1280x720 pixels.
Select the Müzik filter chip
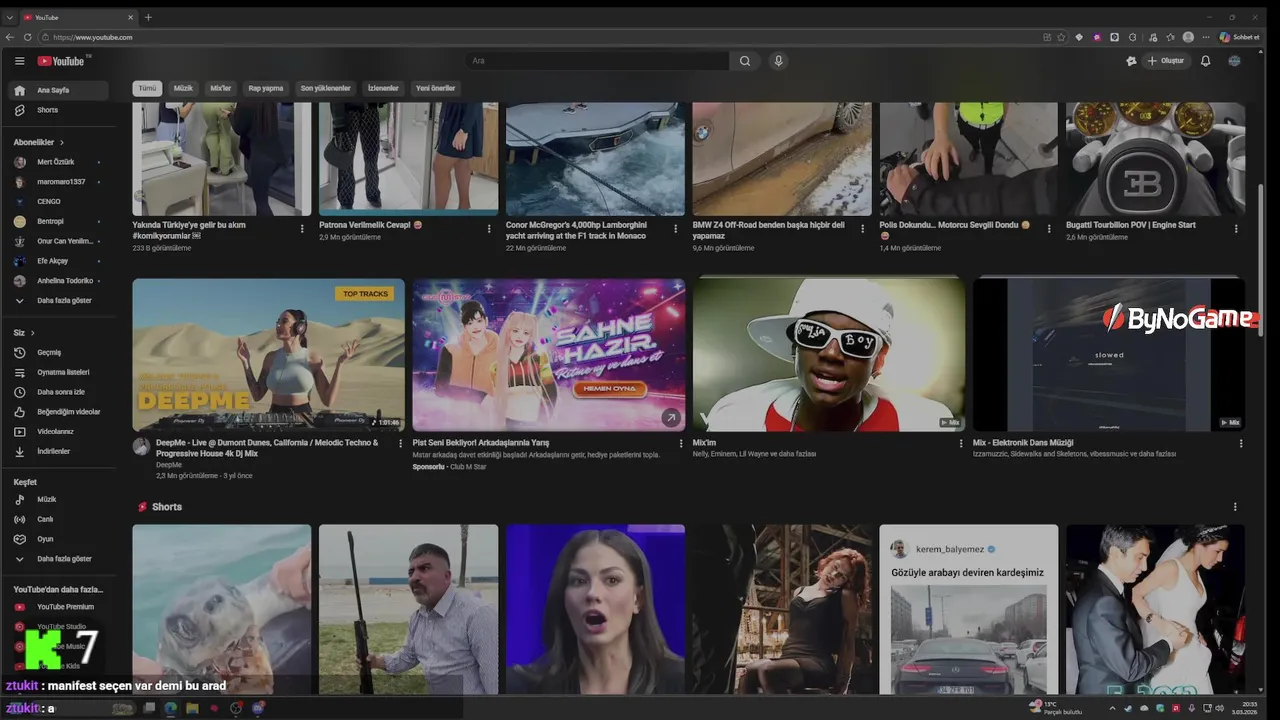[x=183, y=88]
